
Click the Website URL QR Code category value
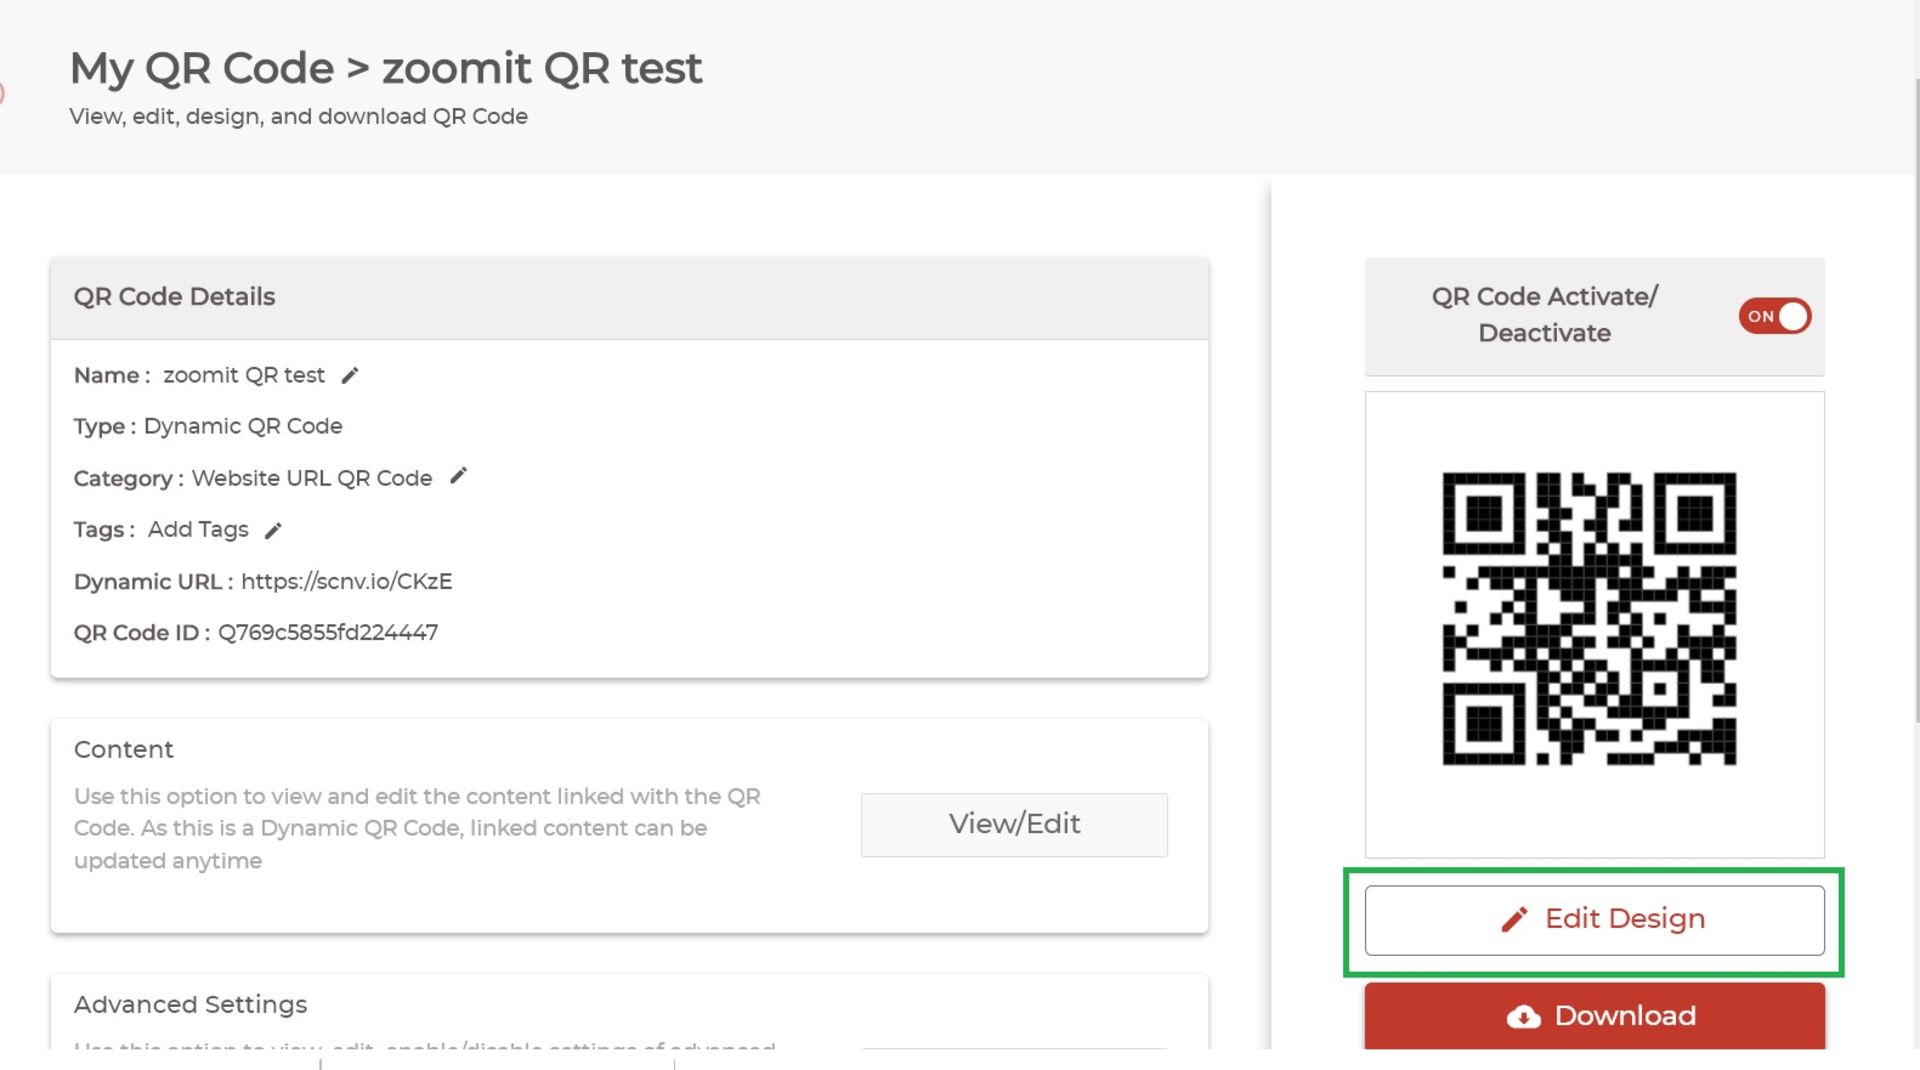click(312, 478)
